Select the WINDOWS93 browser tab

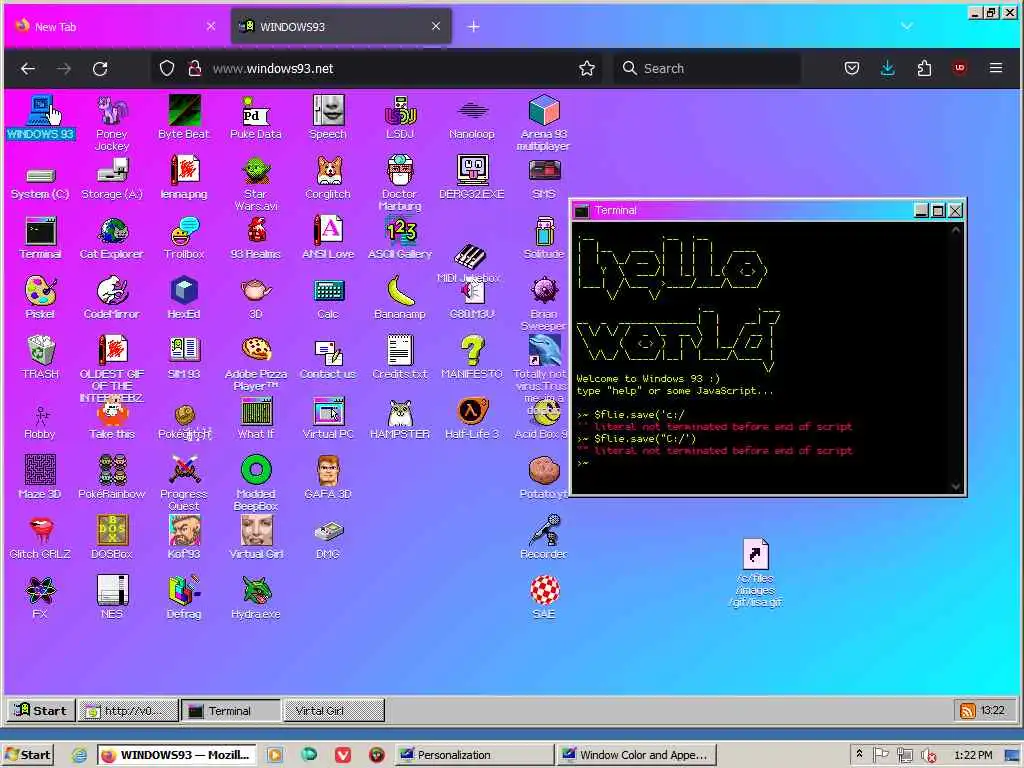pyautogui.click(x=341, y=27)
